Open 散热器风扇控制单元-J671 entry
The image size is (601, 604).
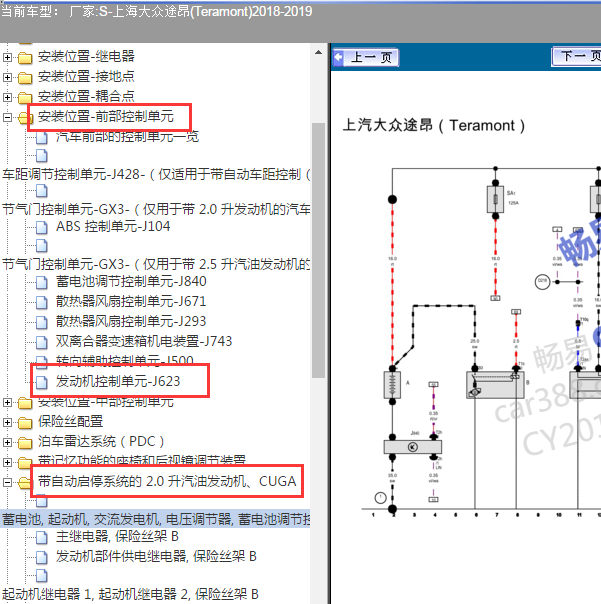point(131,302)
